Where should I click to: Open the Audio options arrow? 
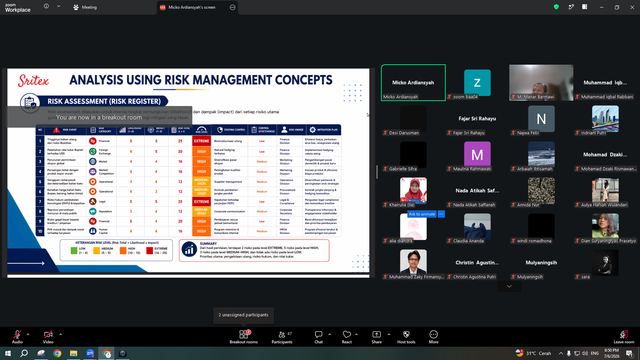[x=28, y=334]
